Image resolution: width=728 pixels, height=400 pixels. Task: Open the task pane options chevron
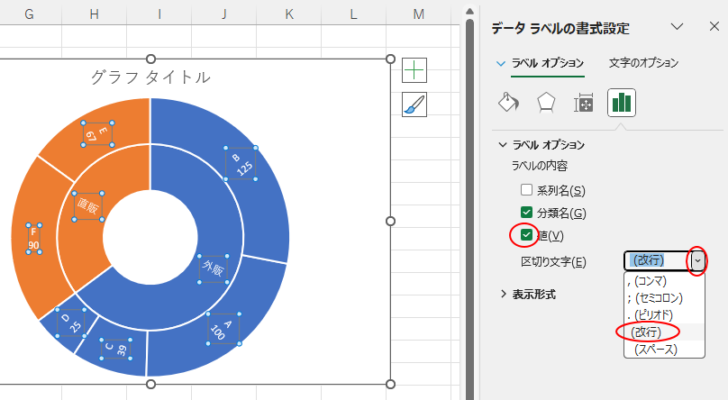click(677, 27)
